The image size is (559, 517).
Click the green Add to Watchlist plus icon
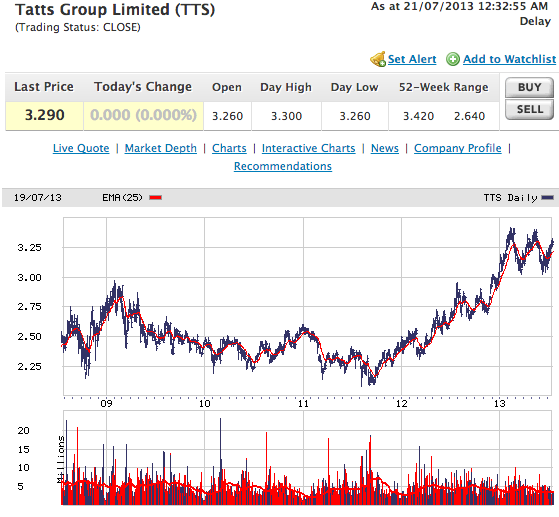(453, 59)
